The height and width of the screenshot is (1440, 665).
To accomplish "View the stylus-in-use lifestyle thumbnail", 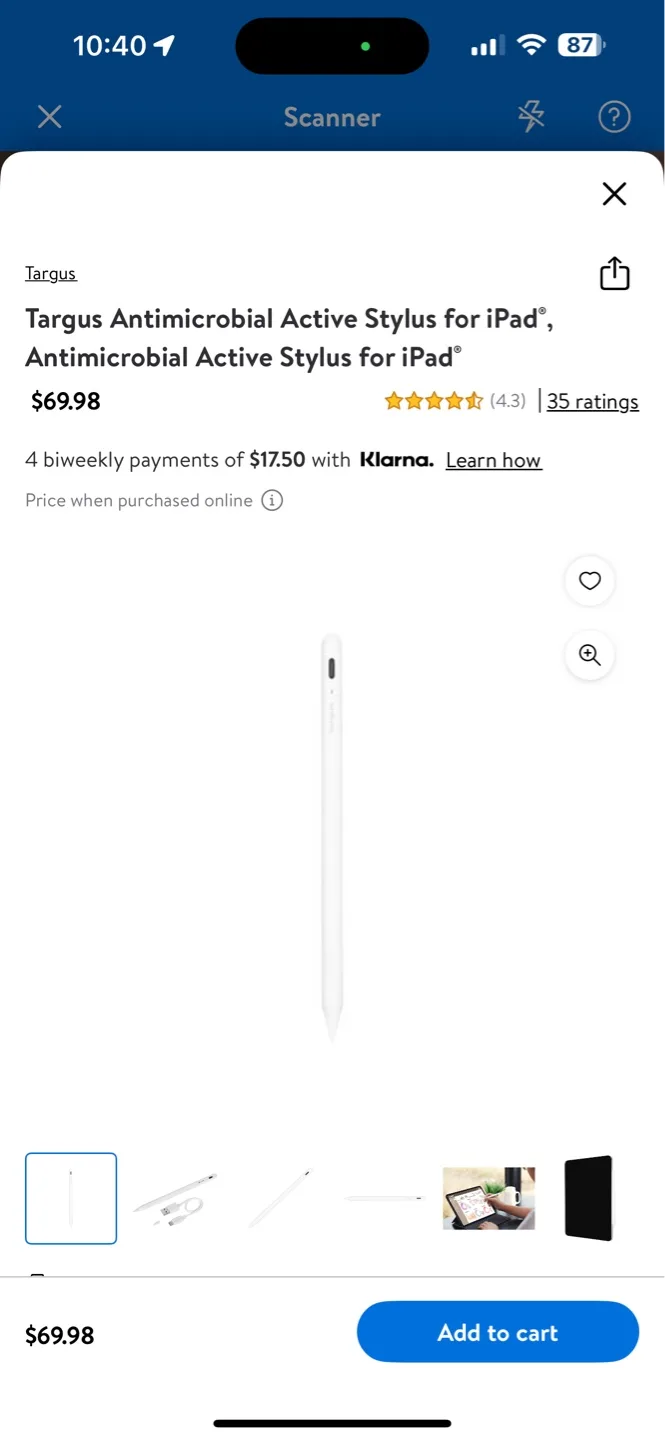I will 488,1198.
